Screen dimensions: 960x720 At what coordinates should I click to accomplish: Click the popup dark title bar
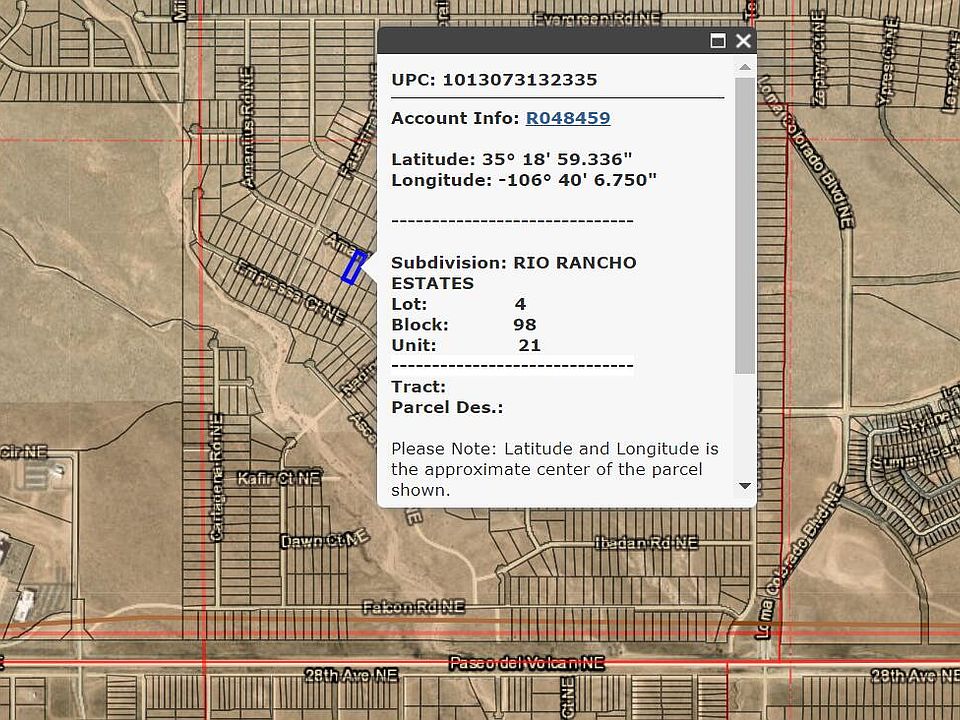540,41
